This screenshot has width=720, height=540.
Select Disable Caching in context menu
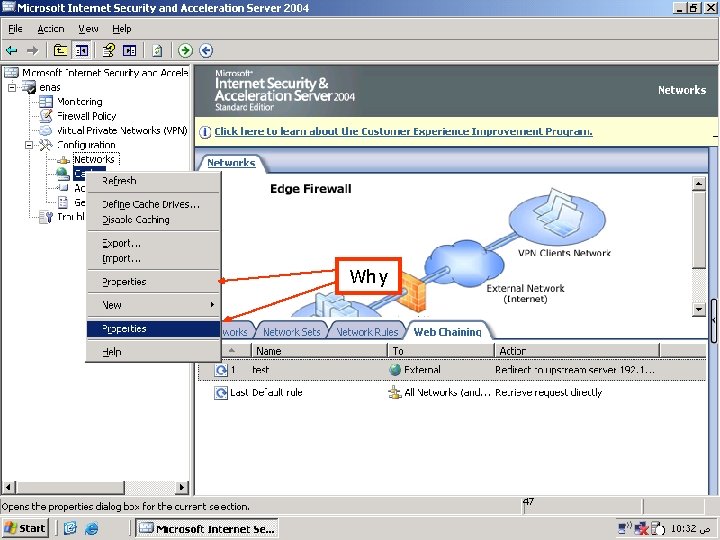(153, 219)
